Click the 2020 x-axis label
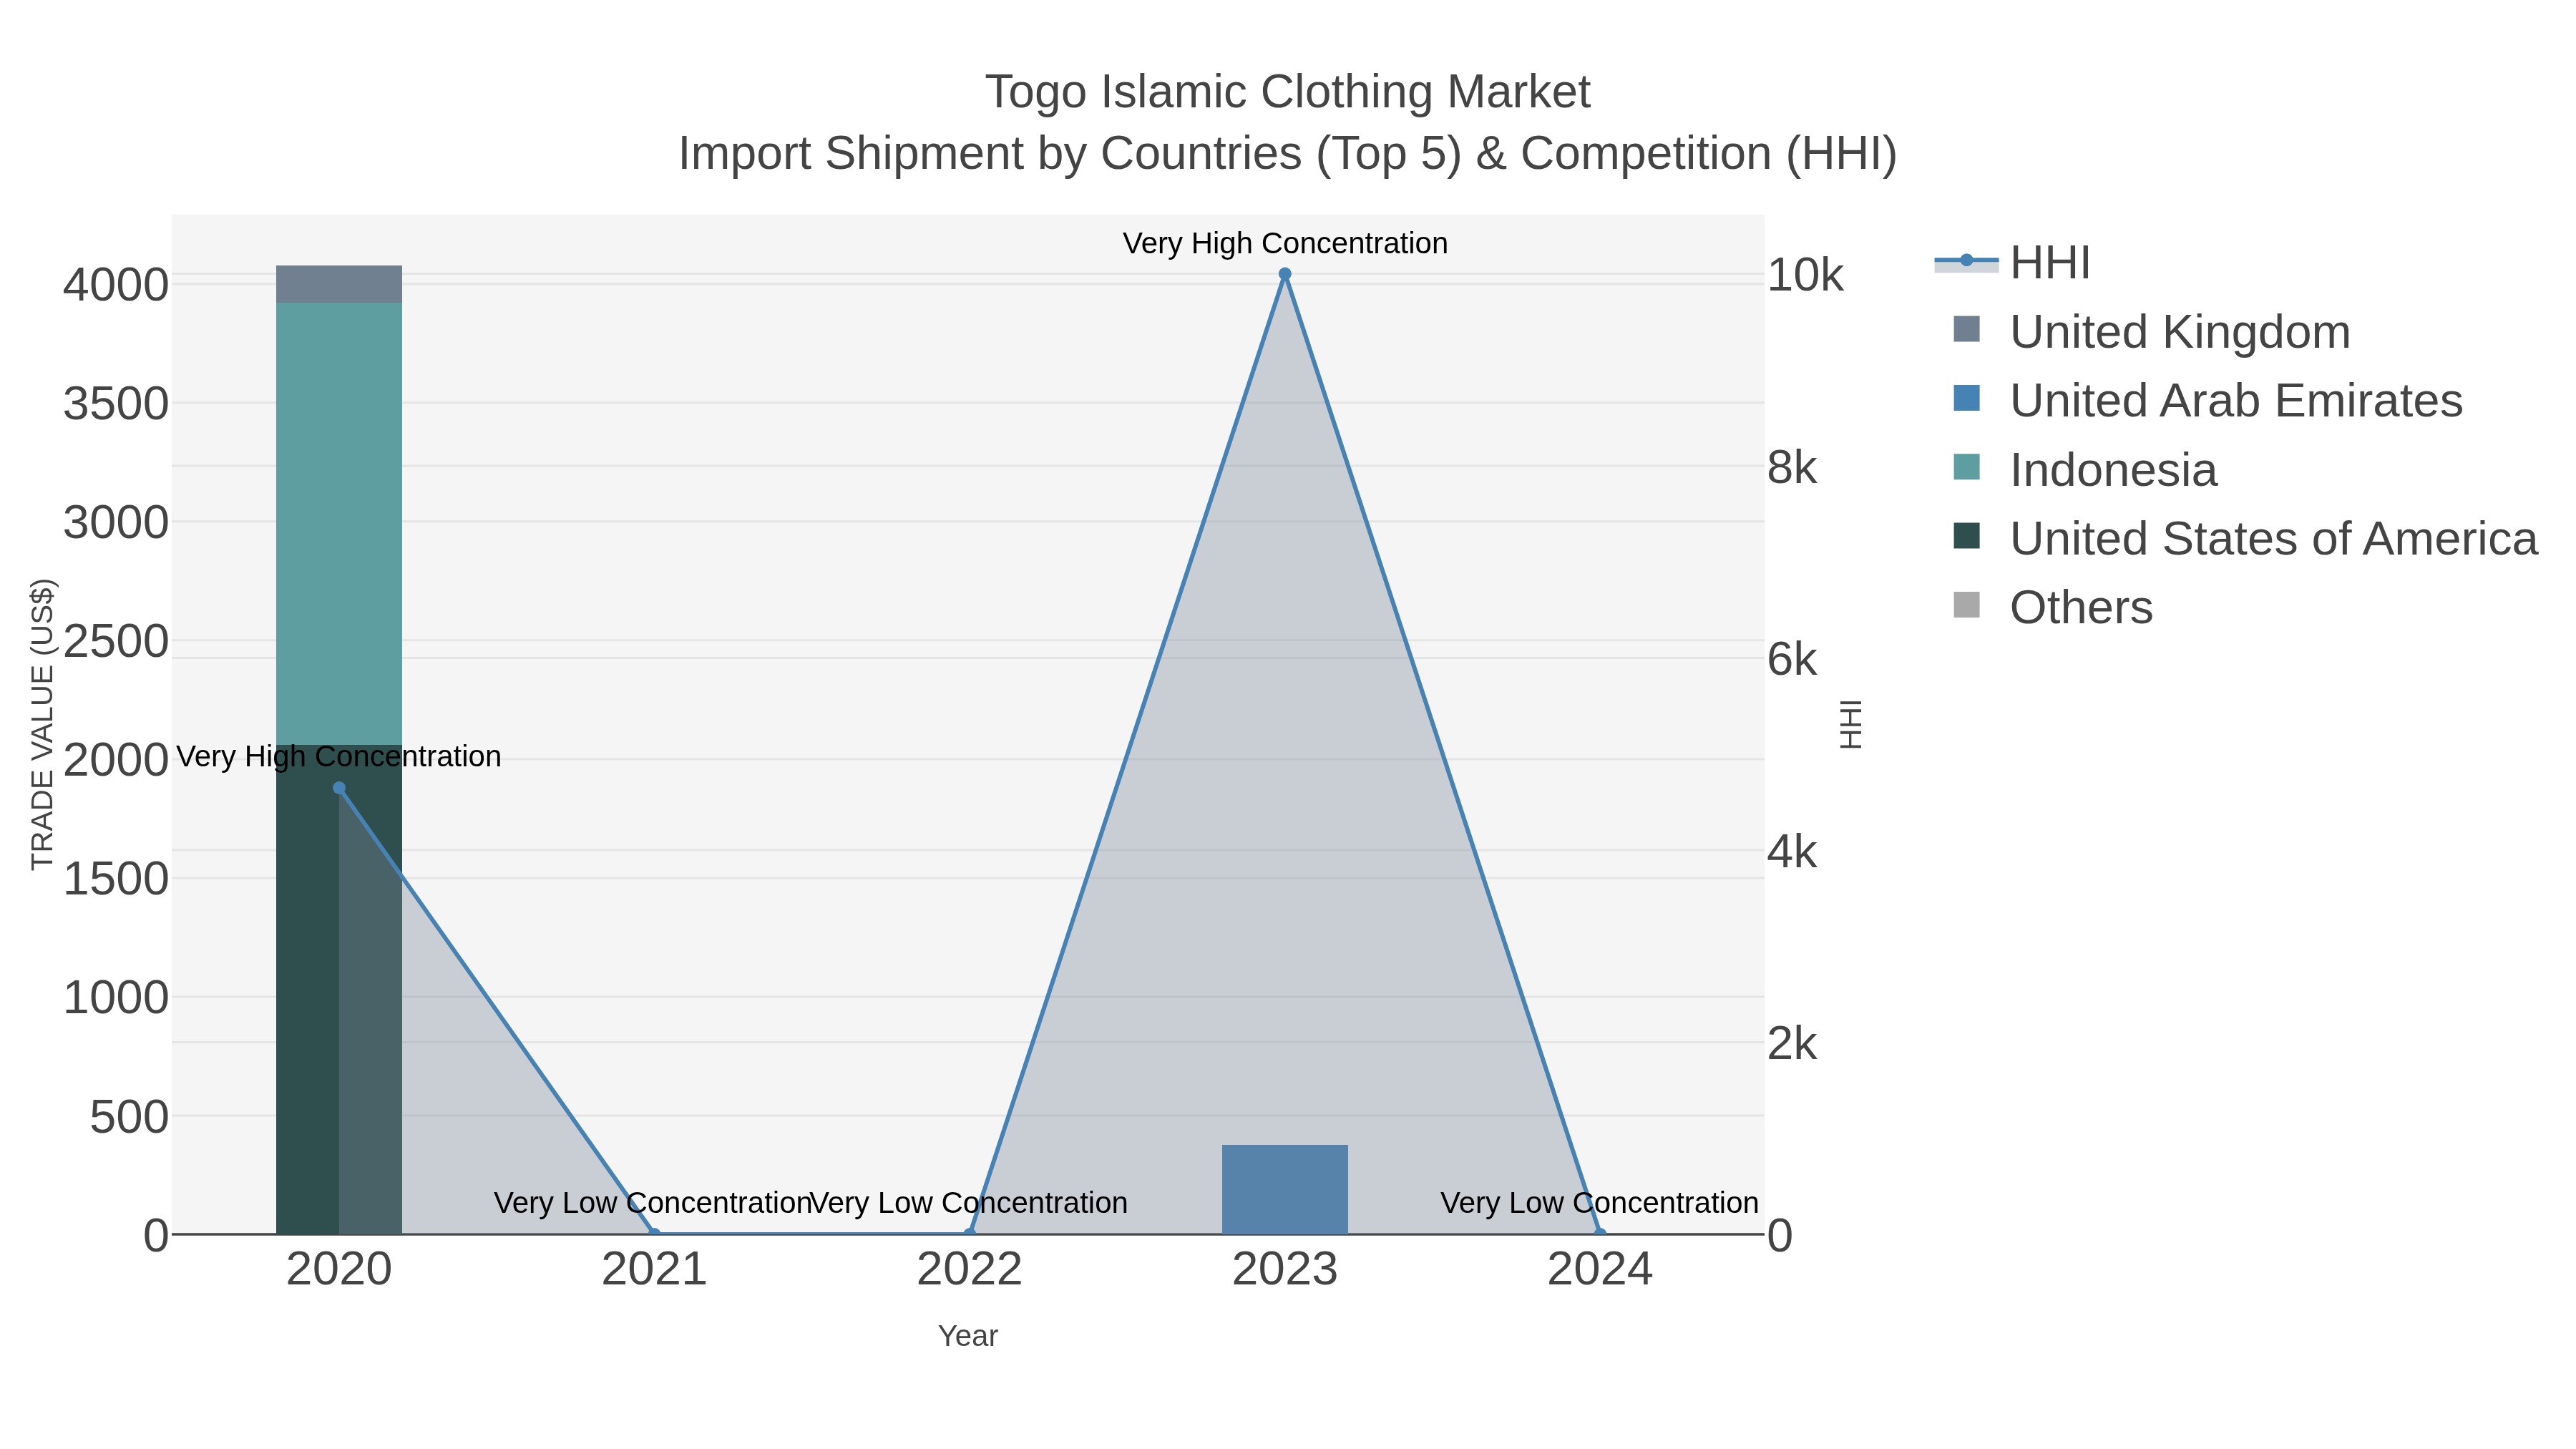The height and width of the screenshot is (1449, 2576). (x=339, y=1270)
